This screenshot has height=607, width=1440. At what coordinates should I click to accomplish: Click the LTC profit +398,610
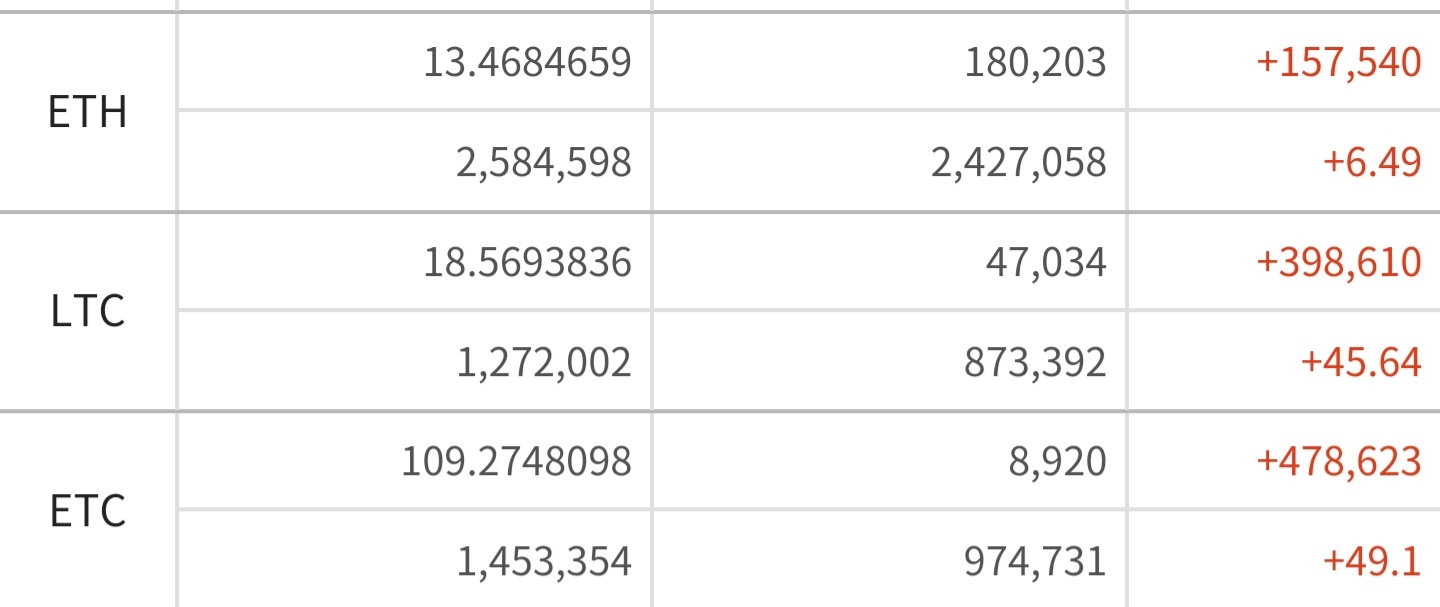click(1339, 263)
